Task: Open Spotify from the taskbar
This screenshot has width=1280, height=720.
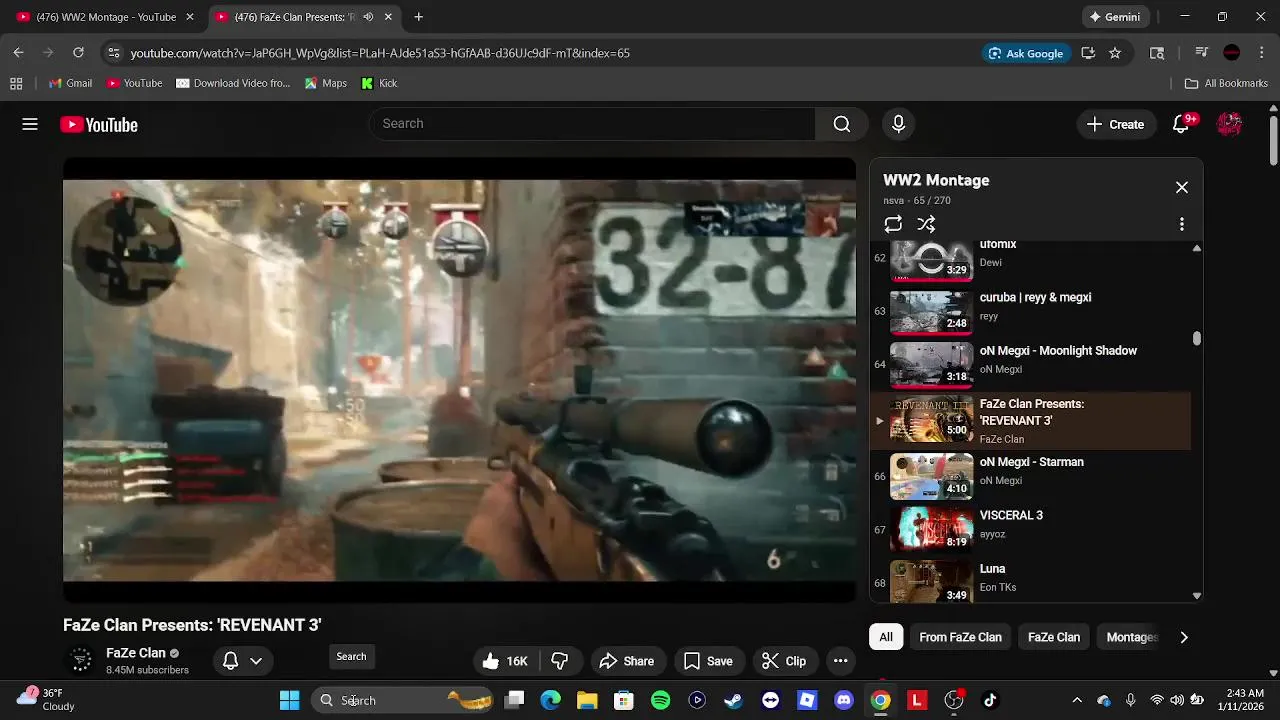Action: click(660, 700)
